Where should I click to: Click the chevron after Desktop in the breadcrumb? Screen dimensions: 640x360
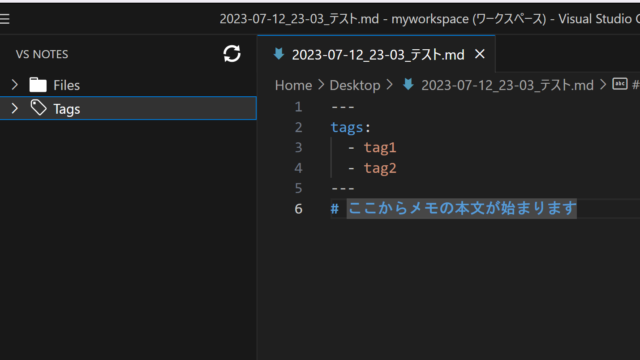click(x=390, y=85)
